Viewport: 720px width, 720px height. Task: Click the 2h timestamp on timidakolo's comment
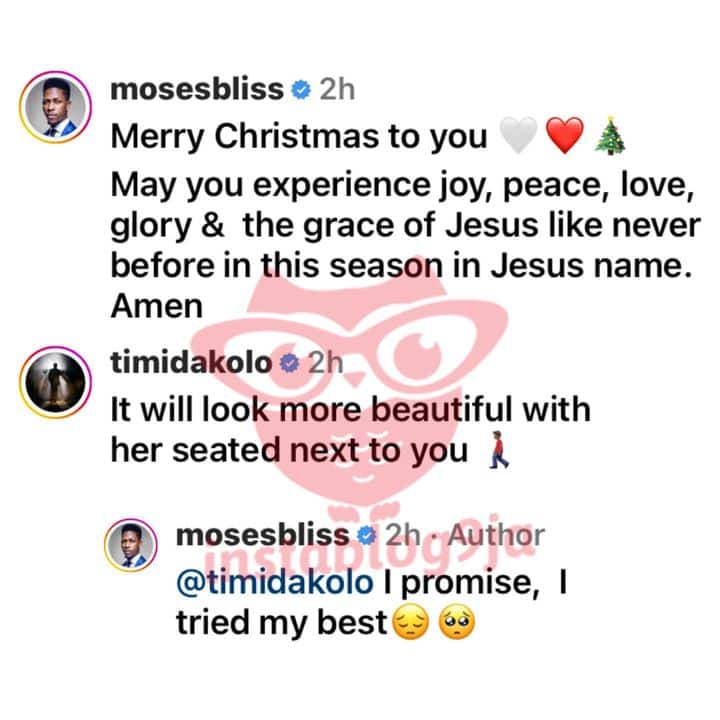[326, 363]
